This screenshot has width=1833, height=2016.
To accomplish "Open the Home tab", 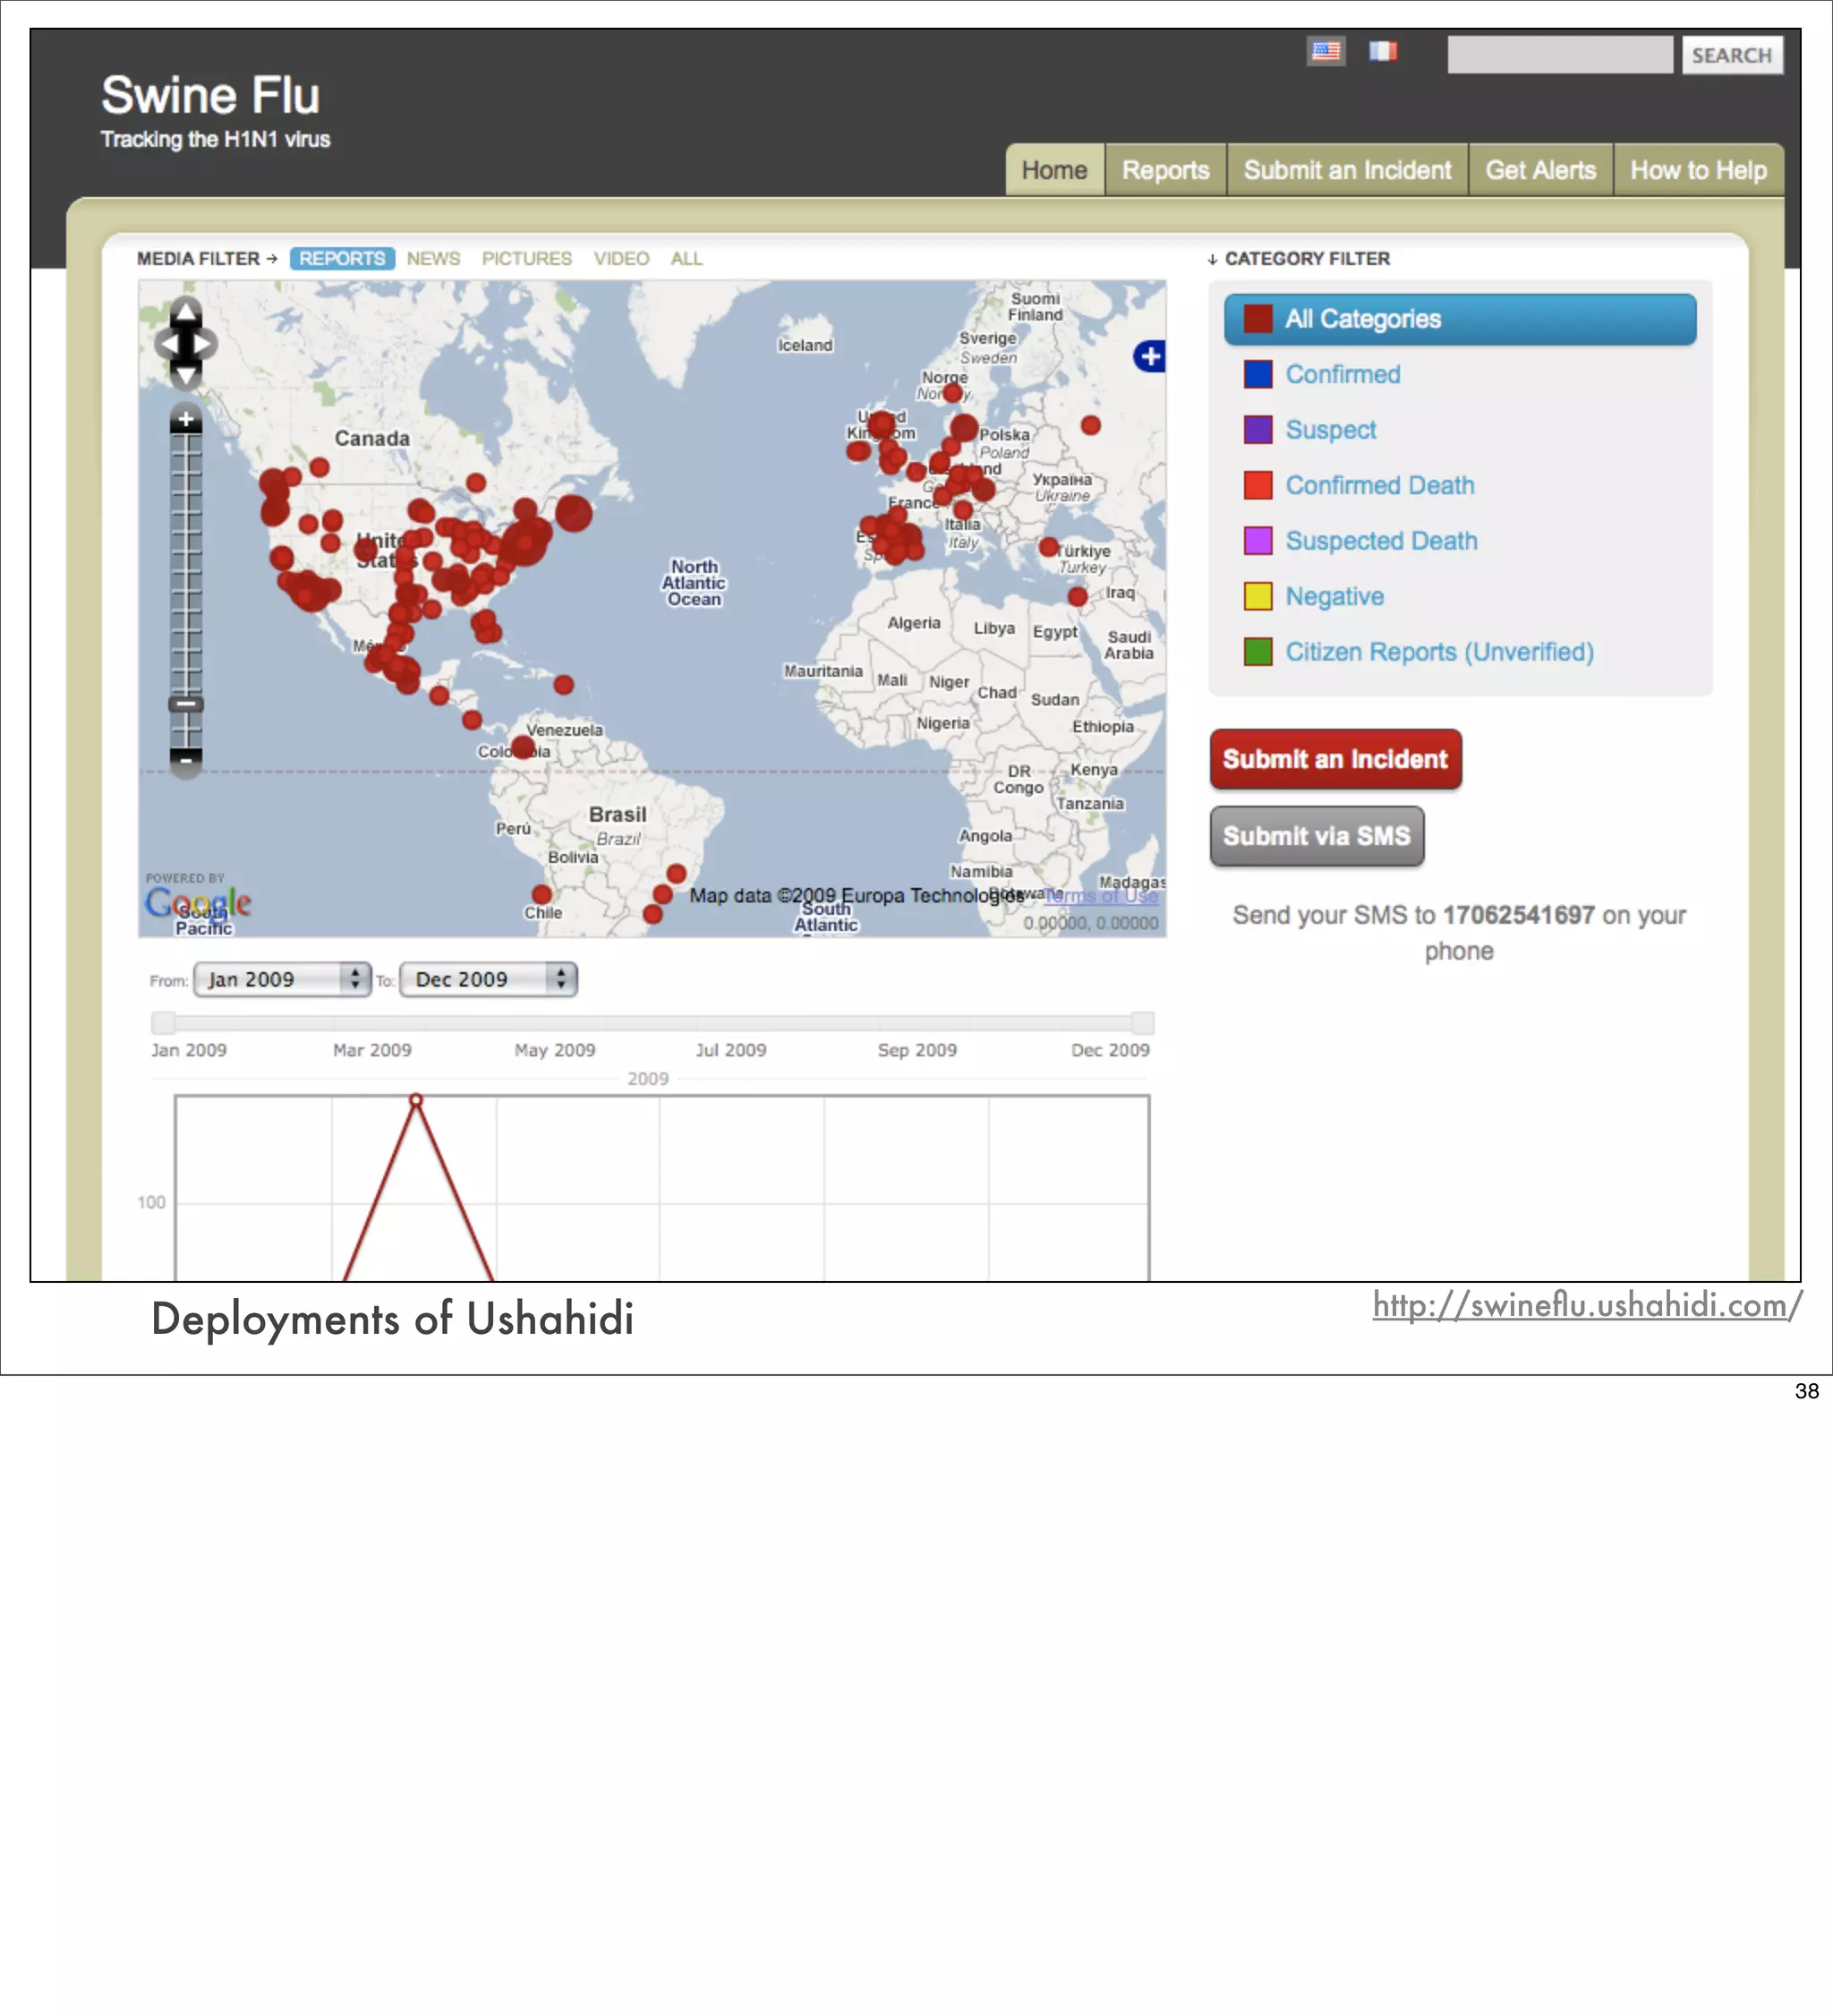I will click(x=1054, y=170).
